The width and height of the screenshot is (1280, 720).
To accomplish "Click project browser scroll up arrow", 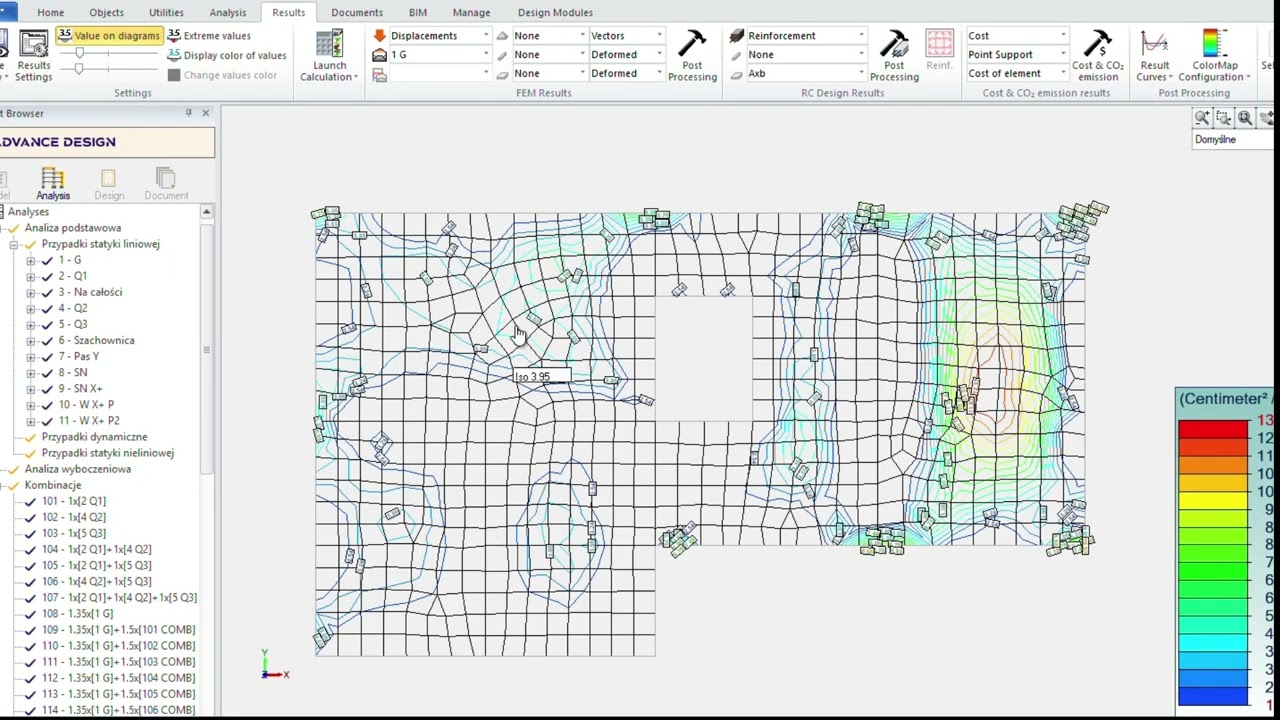I will [x=207, y=212].
